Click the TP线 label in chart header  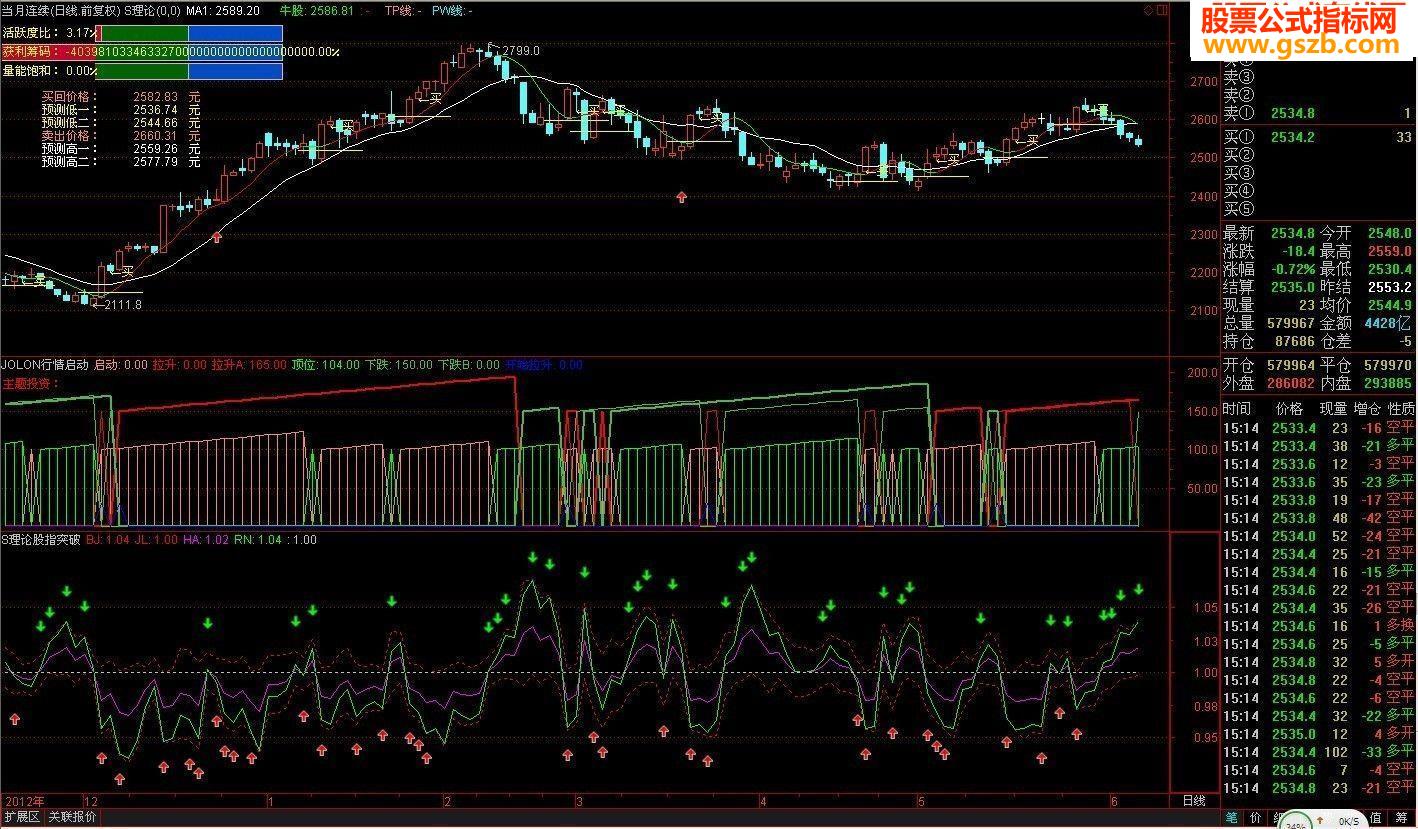coord(402,10)
